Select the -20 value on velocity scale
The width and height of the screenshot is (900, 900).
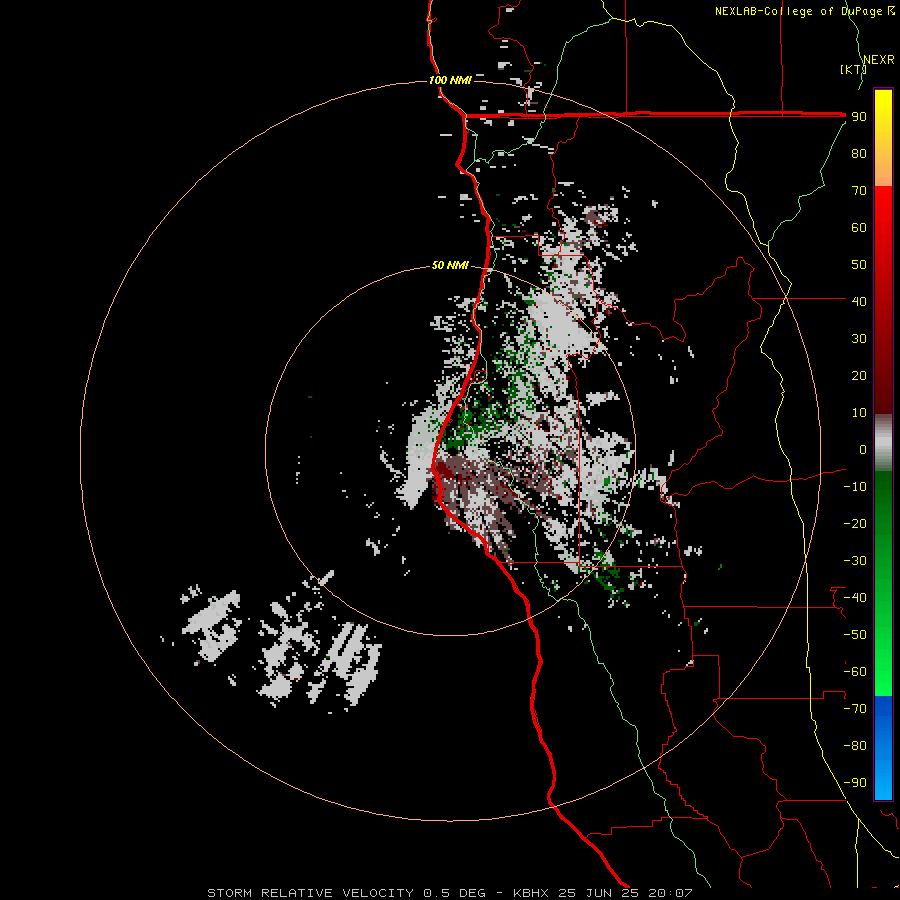855,524
